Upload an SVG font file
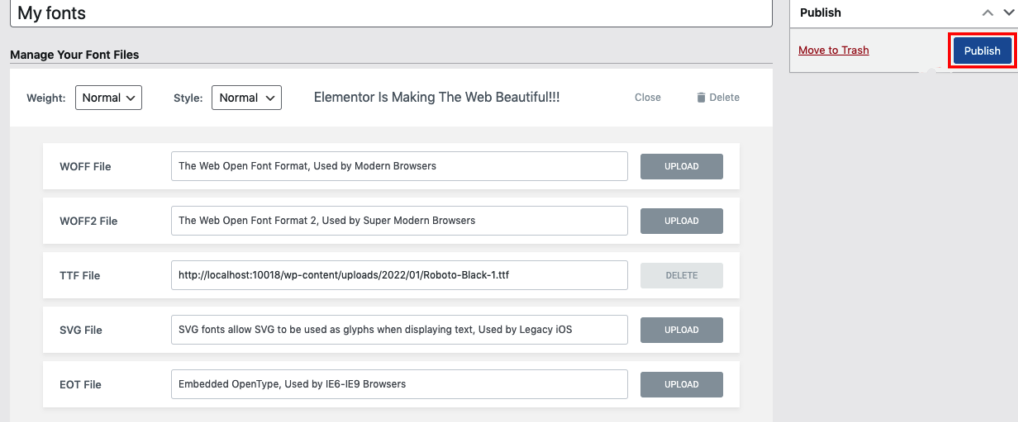The height and width of the screenshot is (422, 1018). [x=681, y=329]
